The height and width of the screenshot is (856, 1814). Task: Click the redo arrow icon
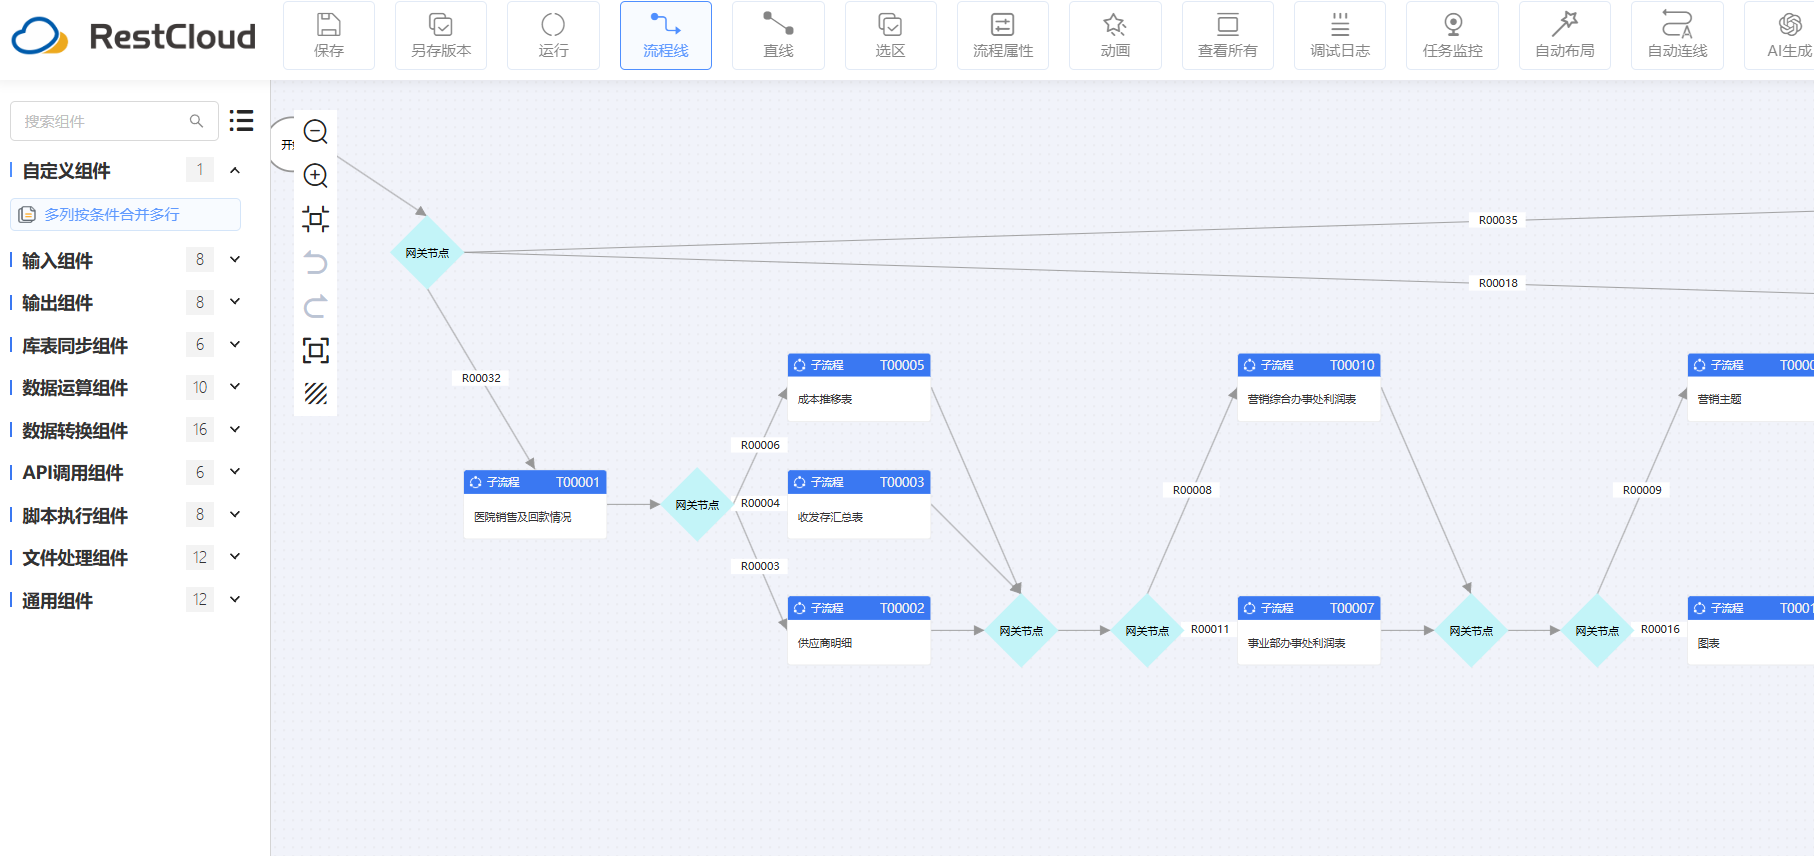tap(315, 307)
